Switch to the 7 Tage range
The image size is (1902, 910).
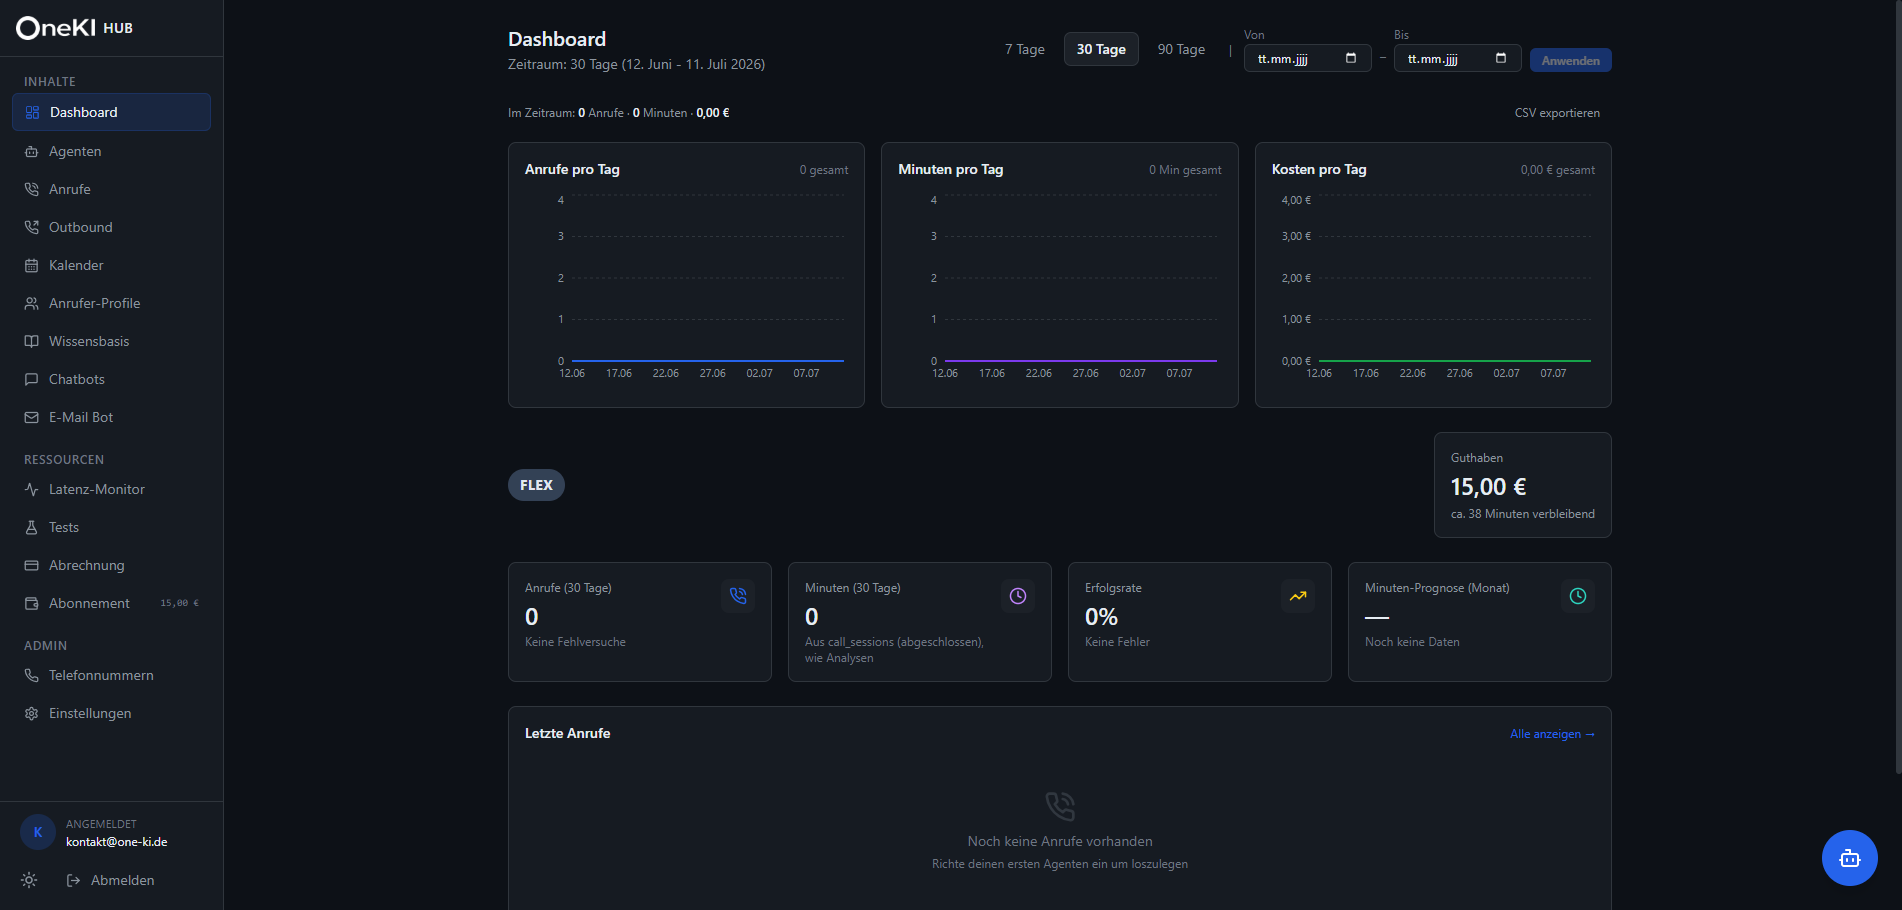pos(1025,49)
